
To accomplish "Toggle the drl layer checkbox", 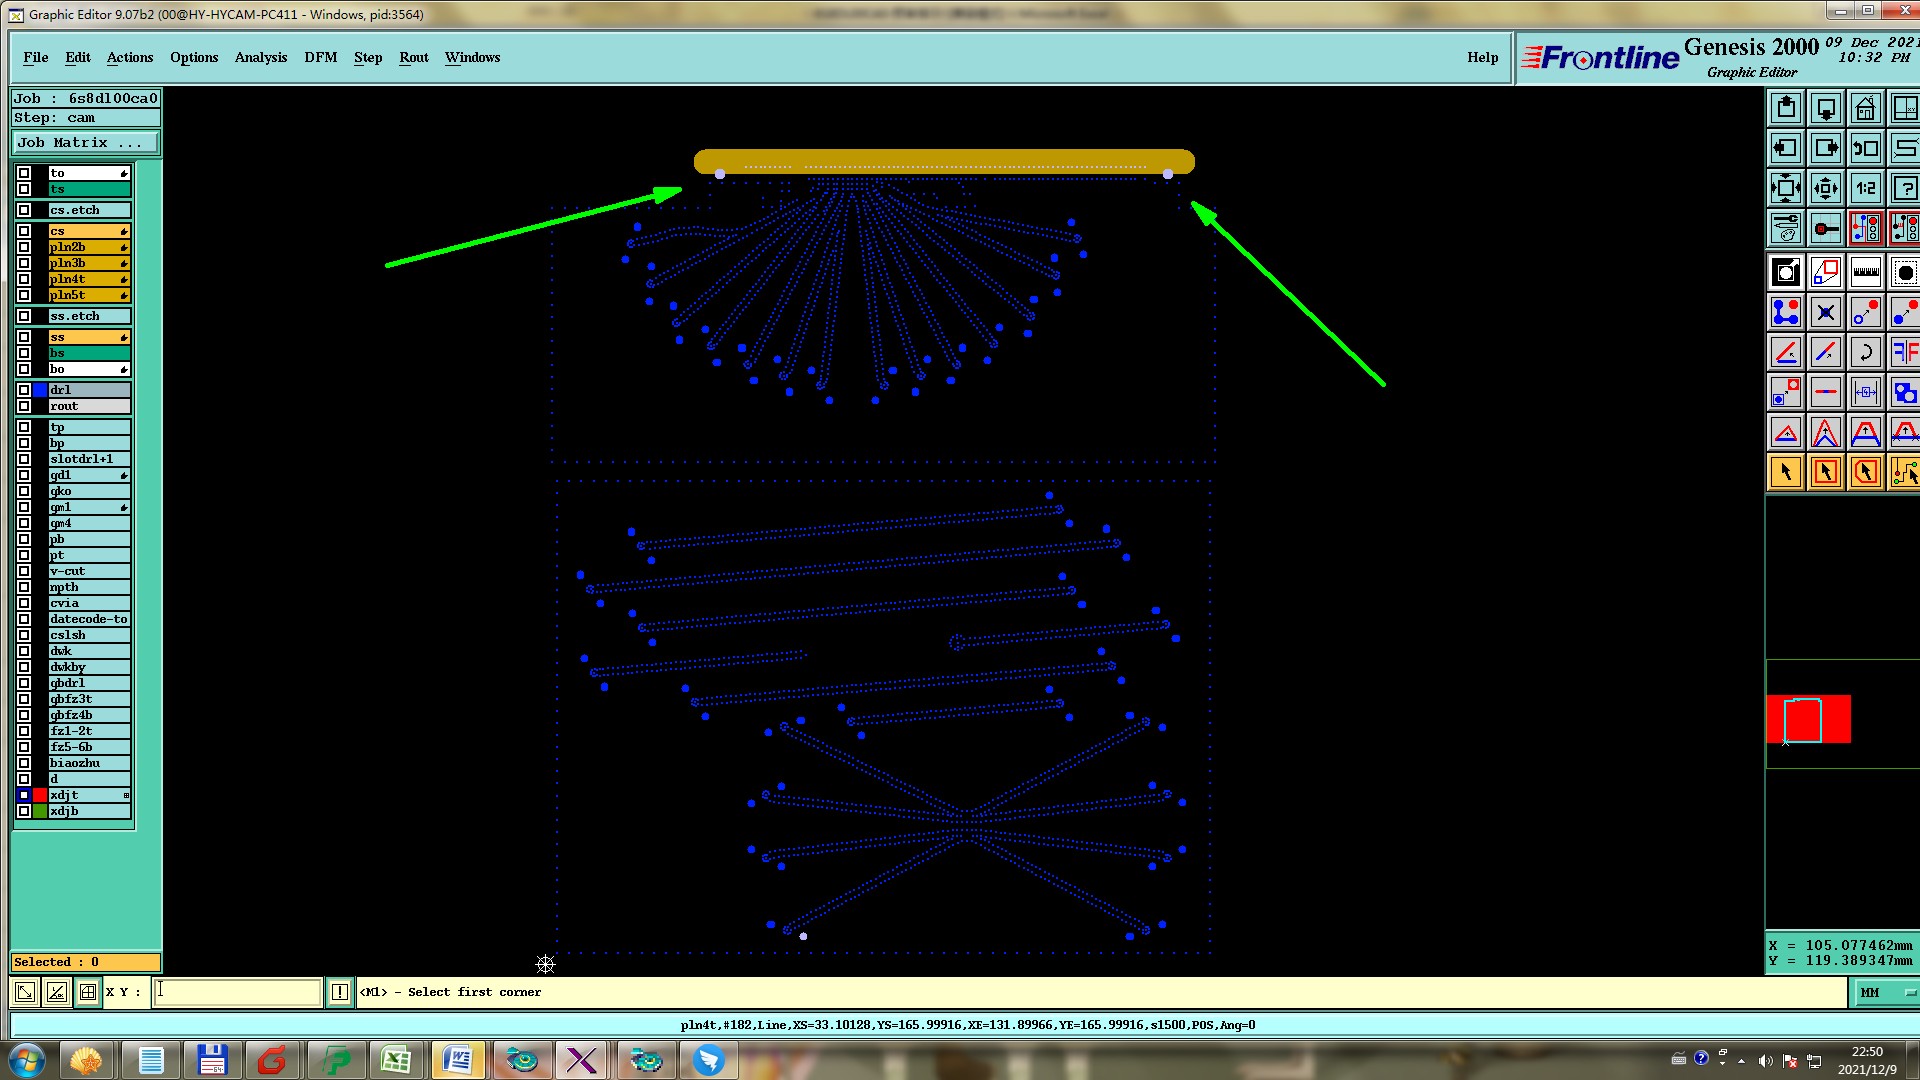I will 24,390.
